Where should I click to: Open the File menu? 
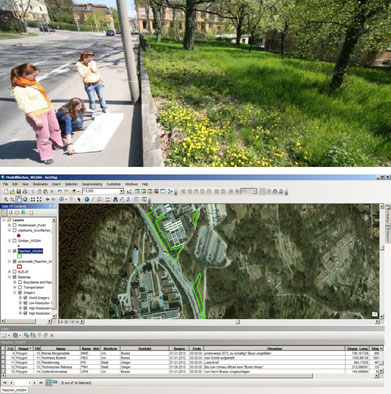pos(5,184)
